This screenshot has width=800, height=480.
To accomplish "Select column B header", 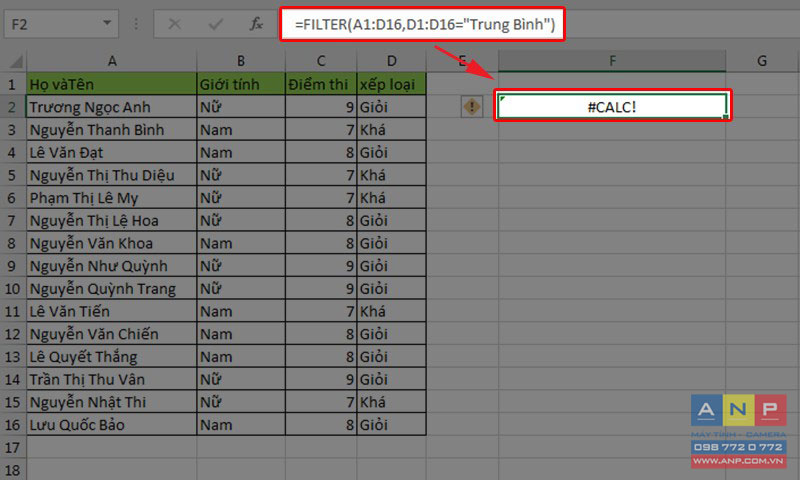I will 241,61.
